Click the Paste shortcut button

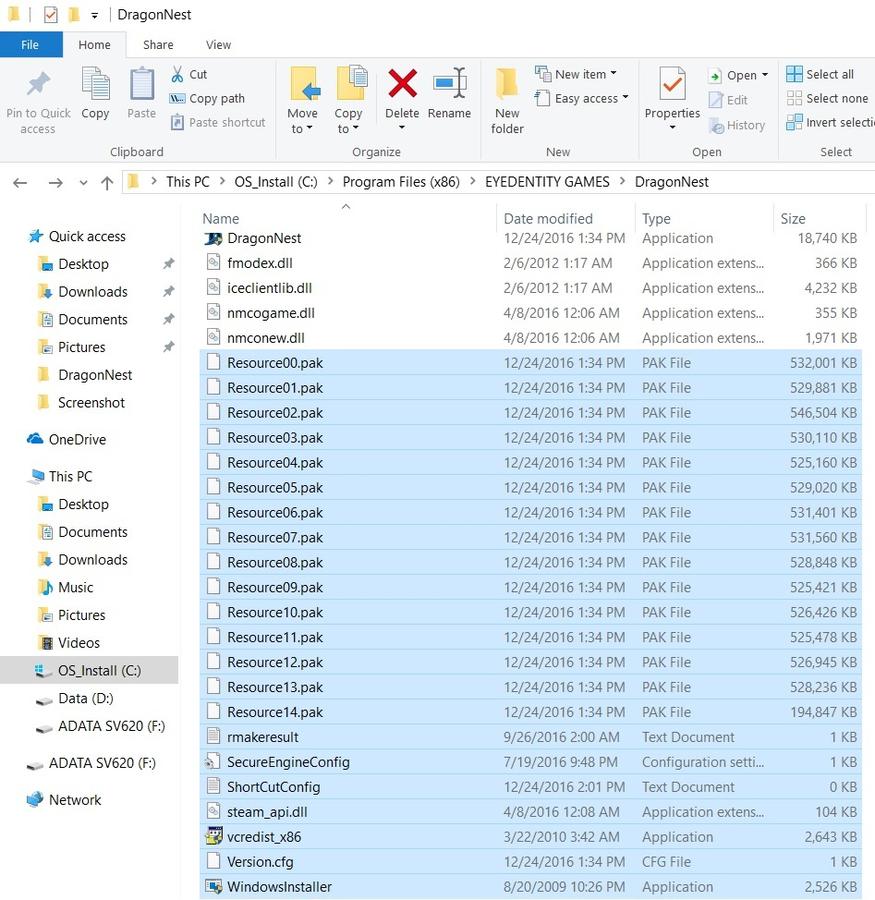[x=218, y=122]
